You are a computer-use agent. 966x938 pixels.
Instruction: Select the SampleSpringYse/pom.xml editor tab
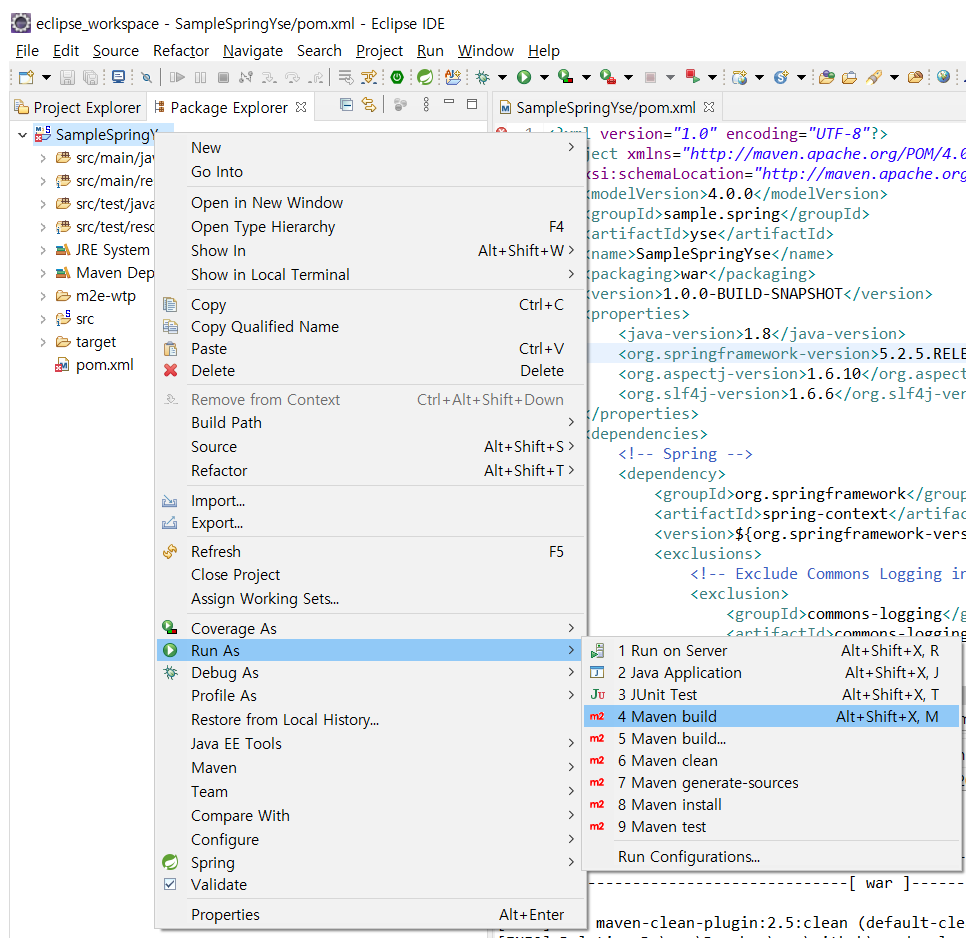(x=606, y=108)
